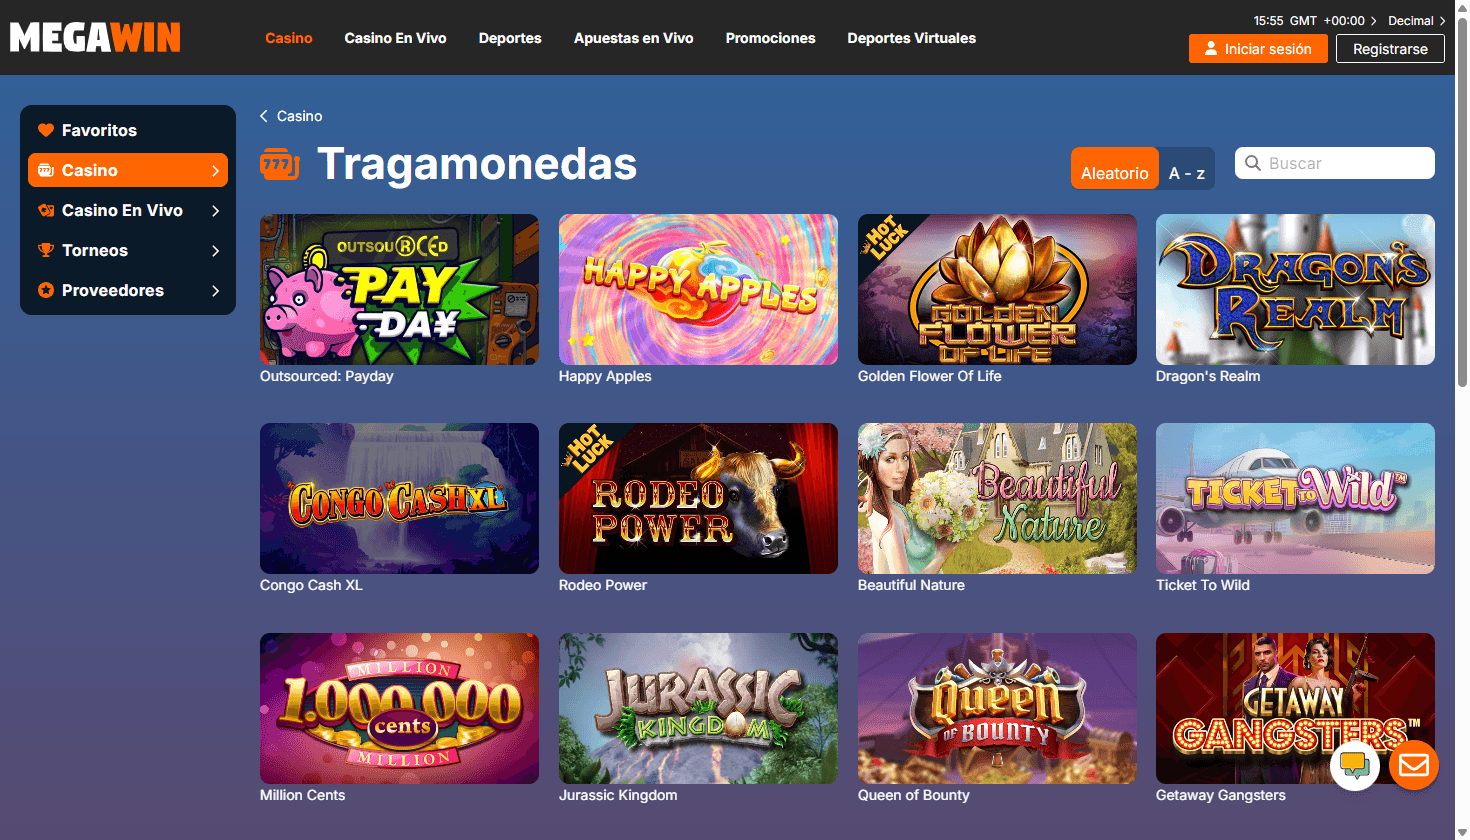Expand the Proveedores sidebar chevron

tap(215, 290)
